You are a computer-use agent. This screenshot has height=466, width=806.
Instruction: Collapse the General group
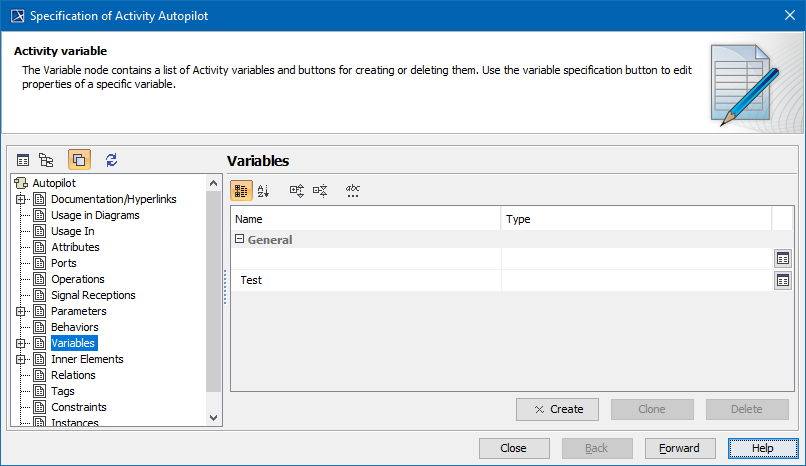240,240
